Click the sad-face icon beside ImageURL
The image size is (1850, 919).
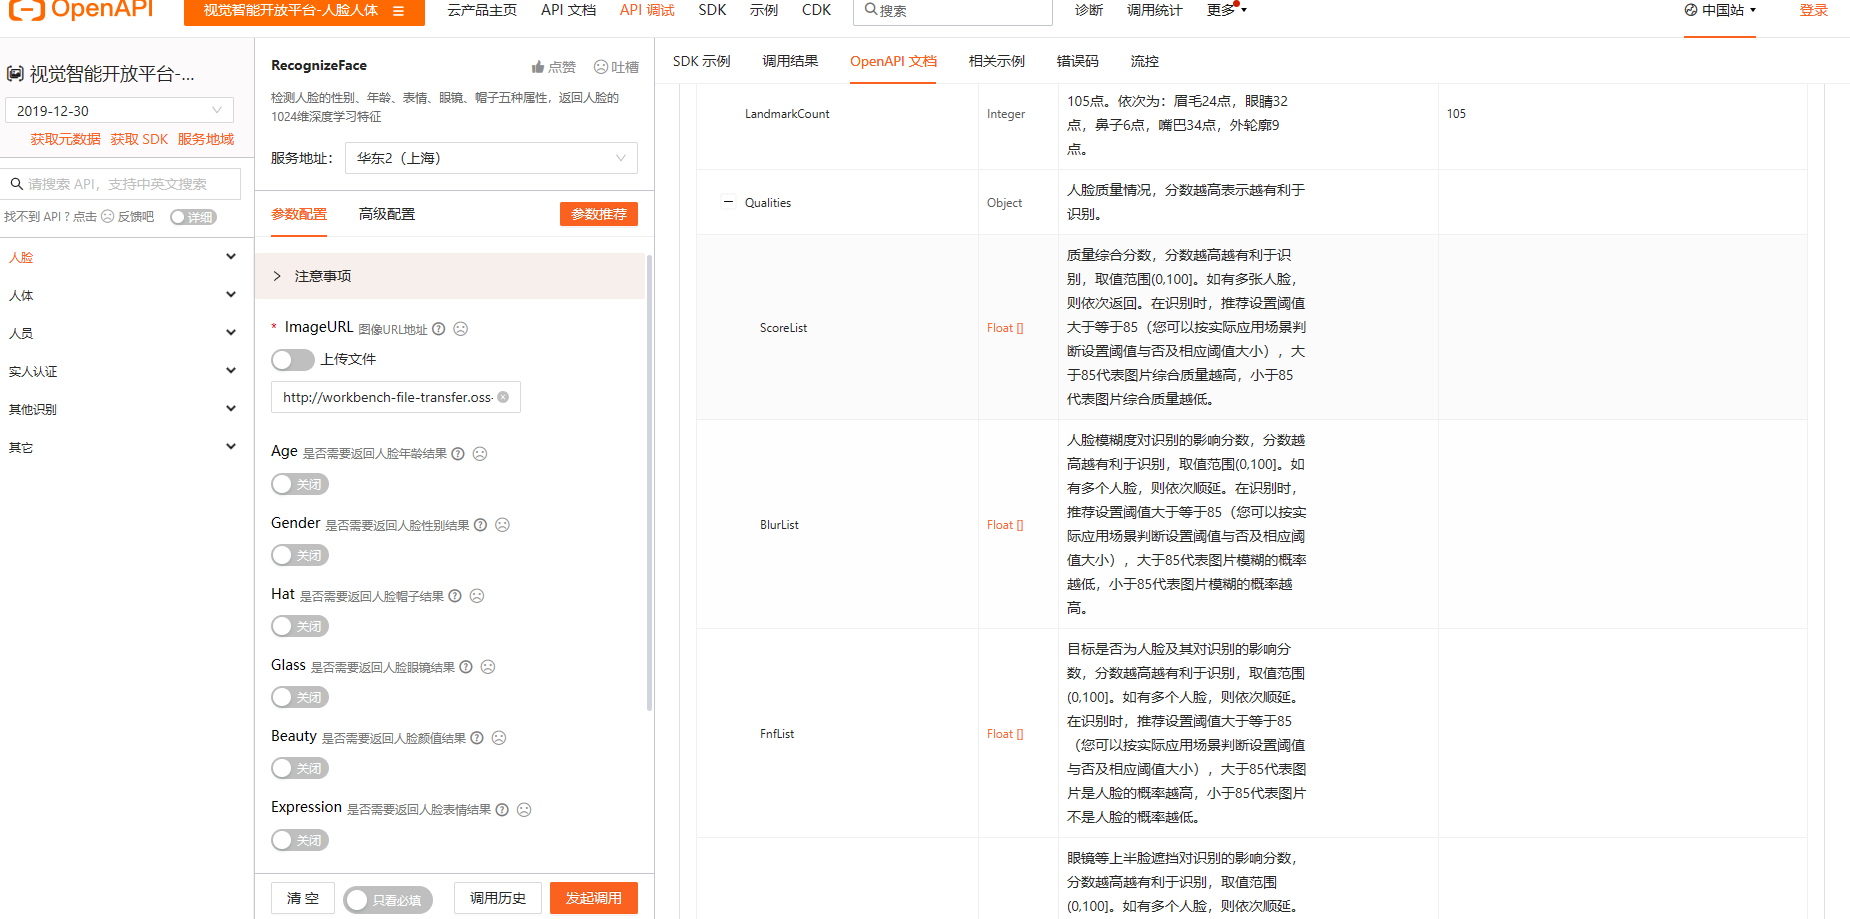pos(461,329)
